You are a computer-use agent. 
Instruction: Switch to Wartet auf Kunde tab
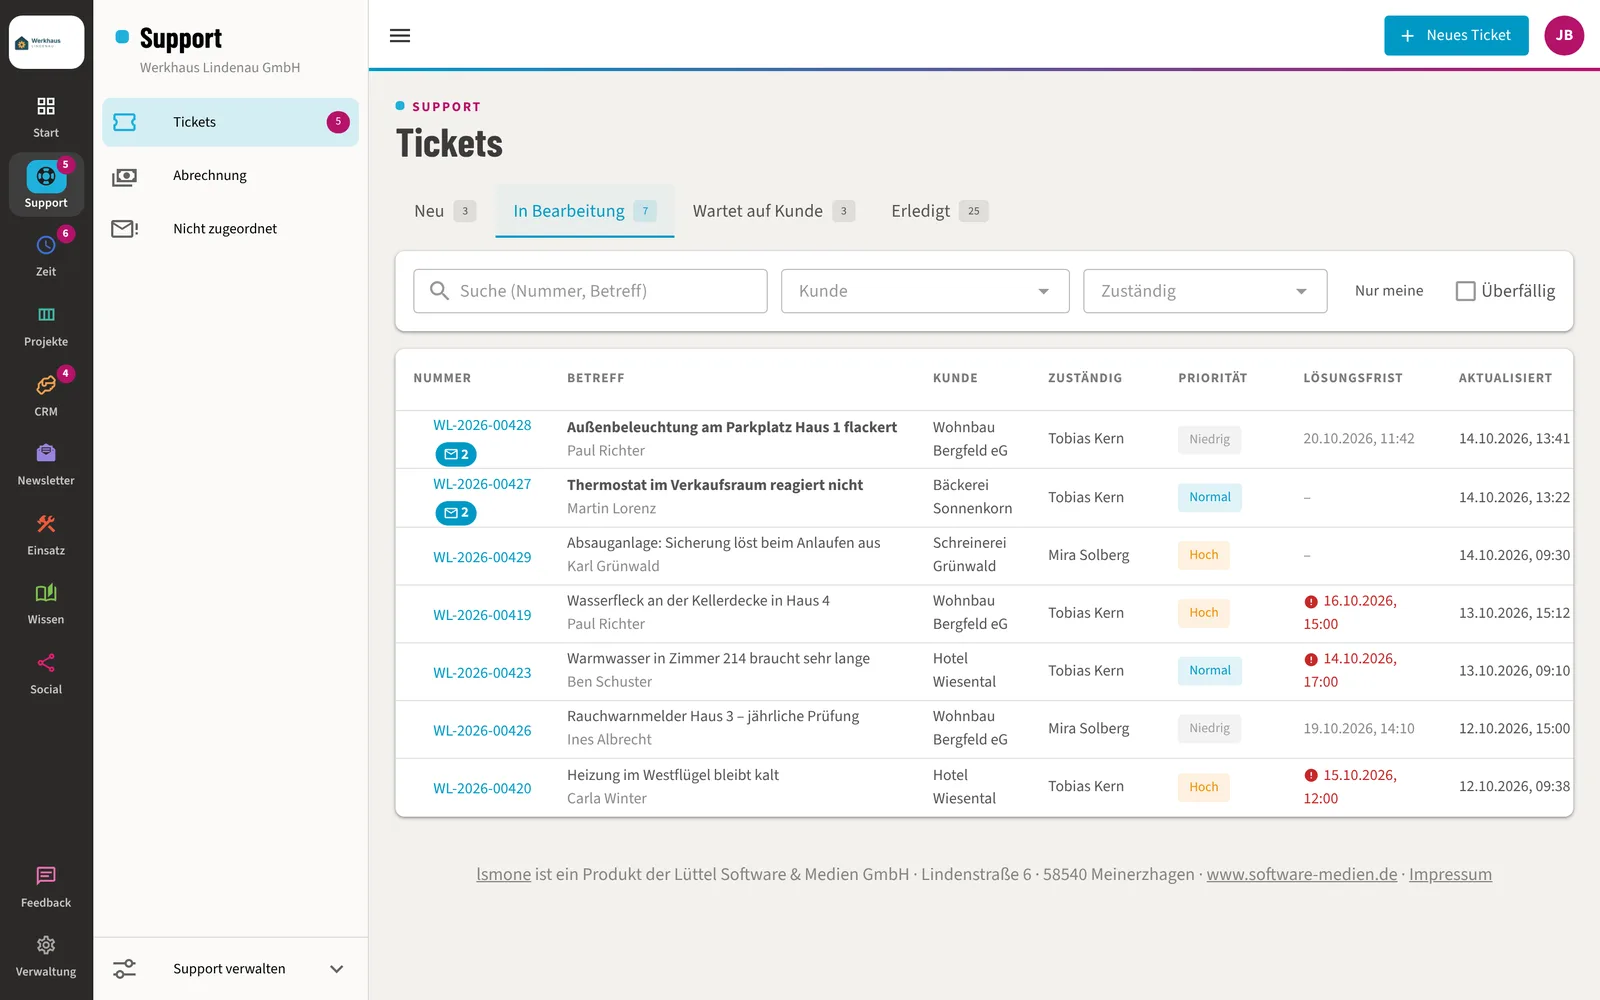pyautogui.click(x=774, y=211)
